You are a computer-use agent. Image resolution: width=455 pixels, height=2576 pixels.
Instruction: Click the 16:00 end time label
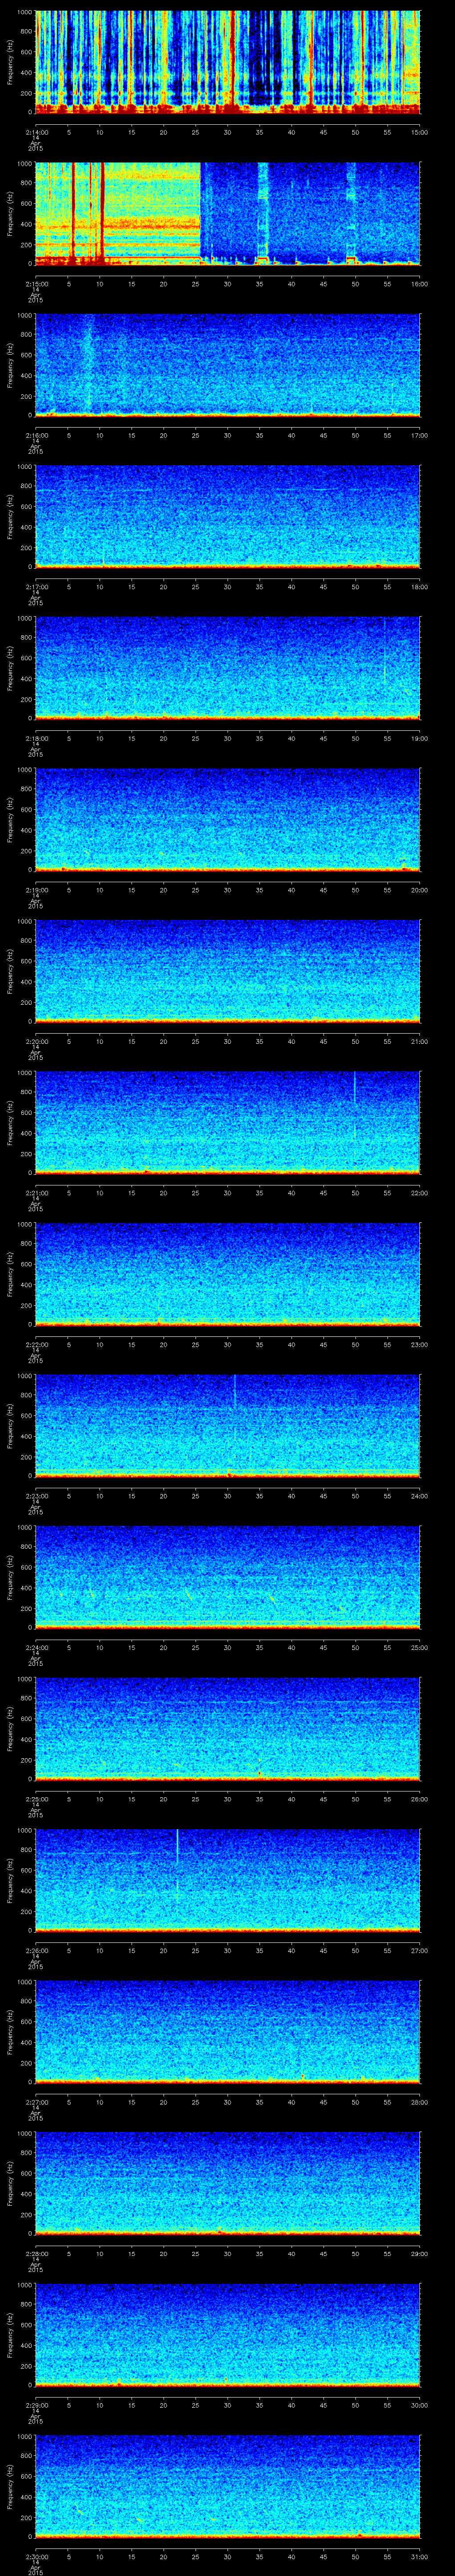(x=419, y=284)
